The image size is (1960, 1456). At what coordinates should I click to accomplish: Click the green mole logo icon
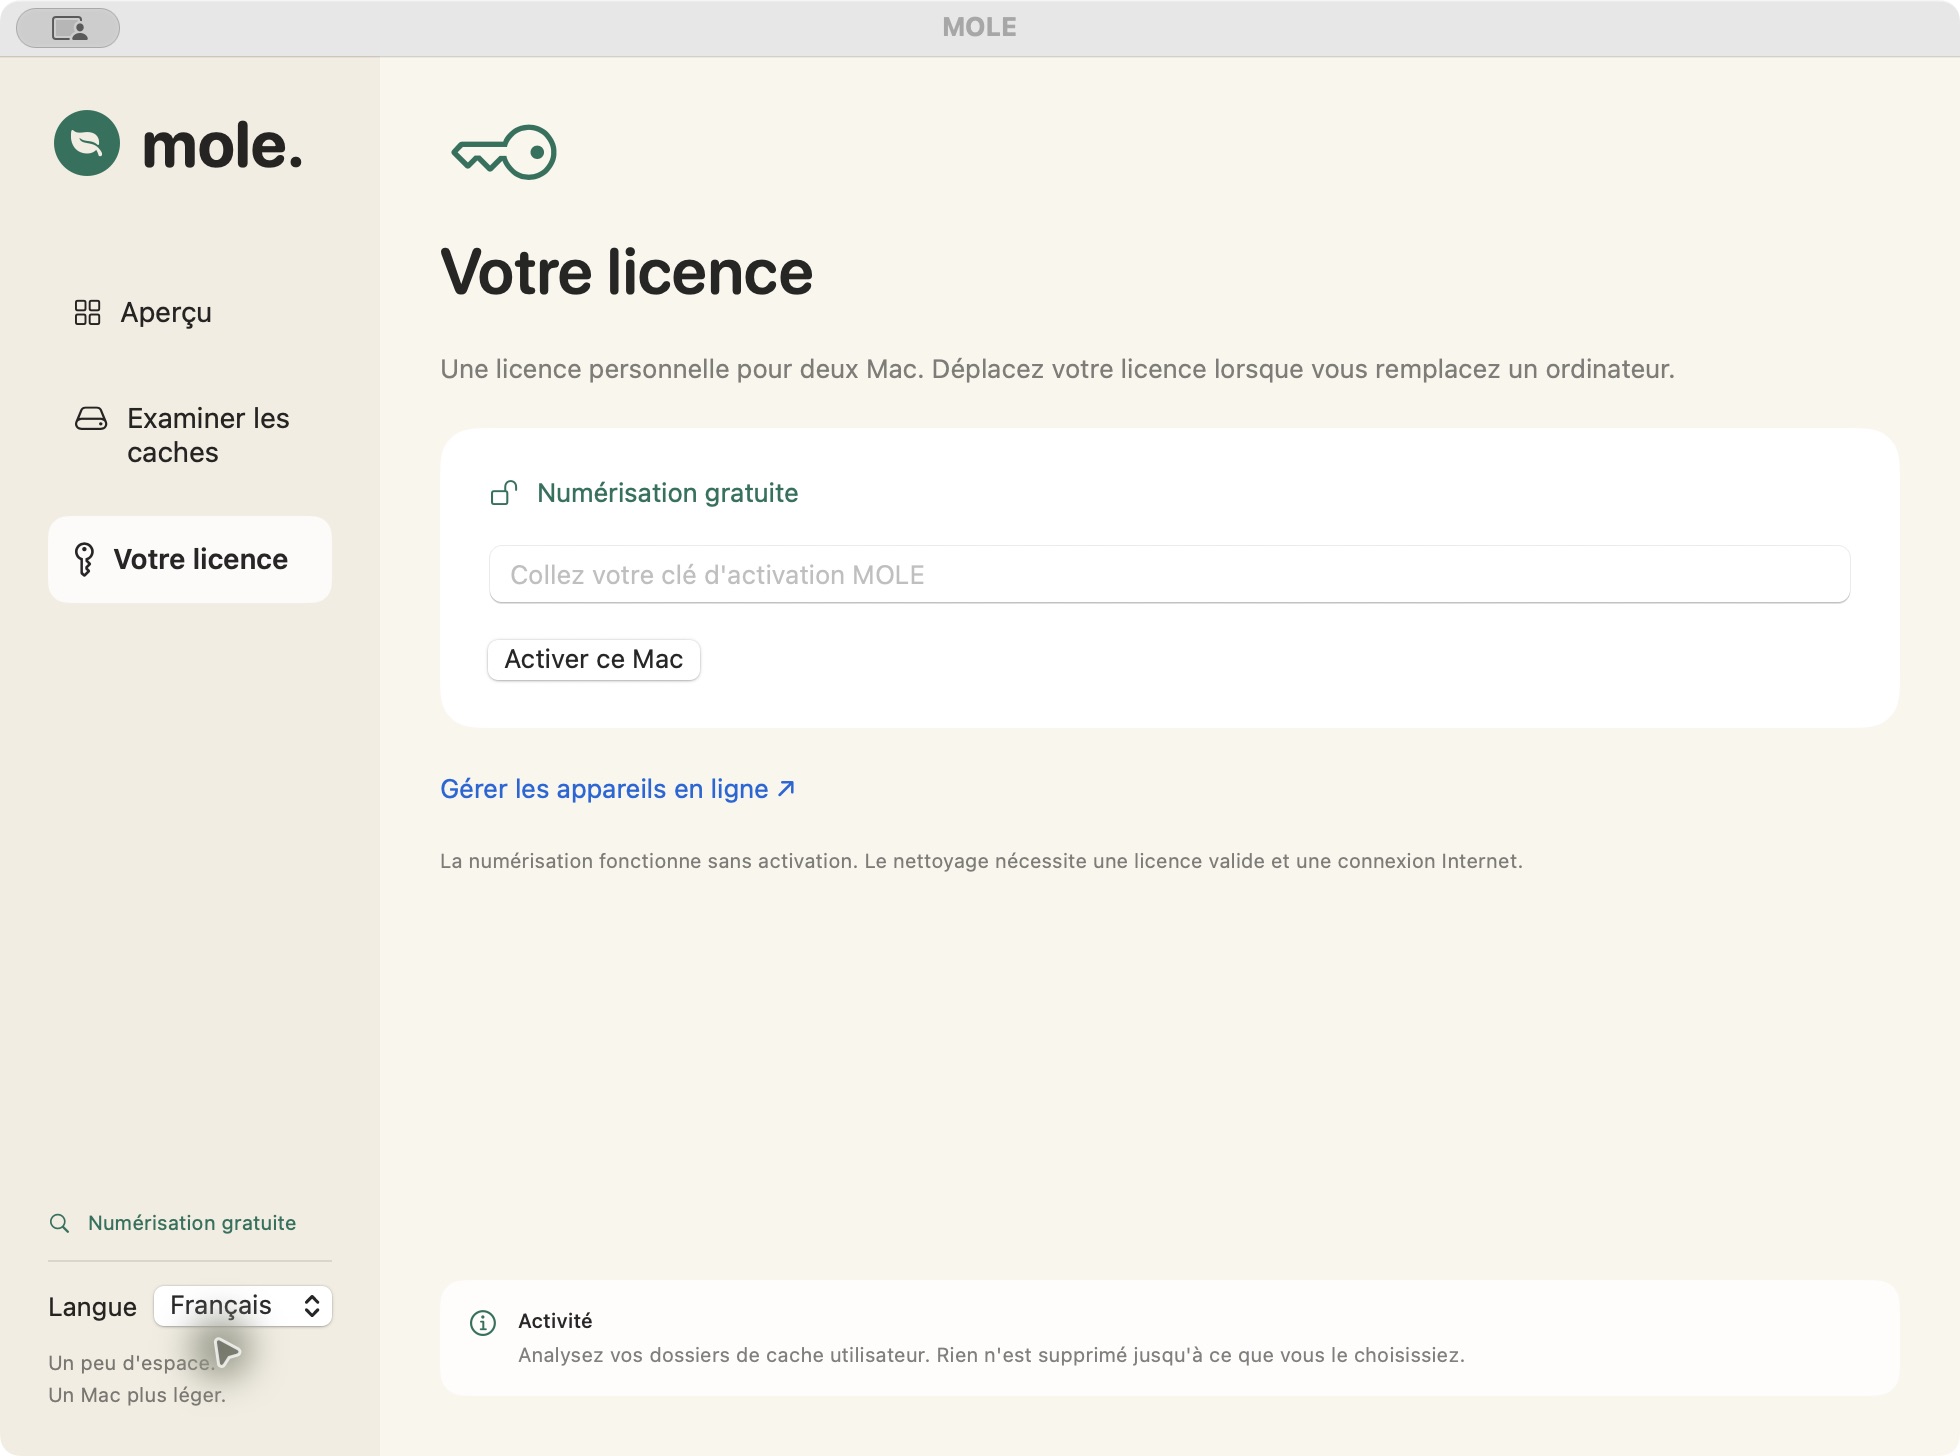(87, 143)
